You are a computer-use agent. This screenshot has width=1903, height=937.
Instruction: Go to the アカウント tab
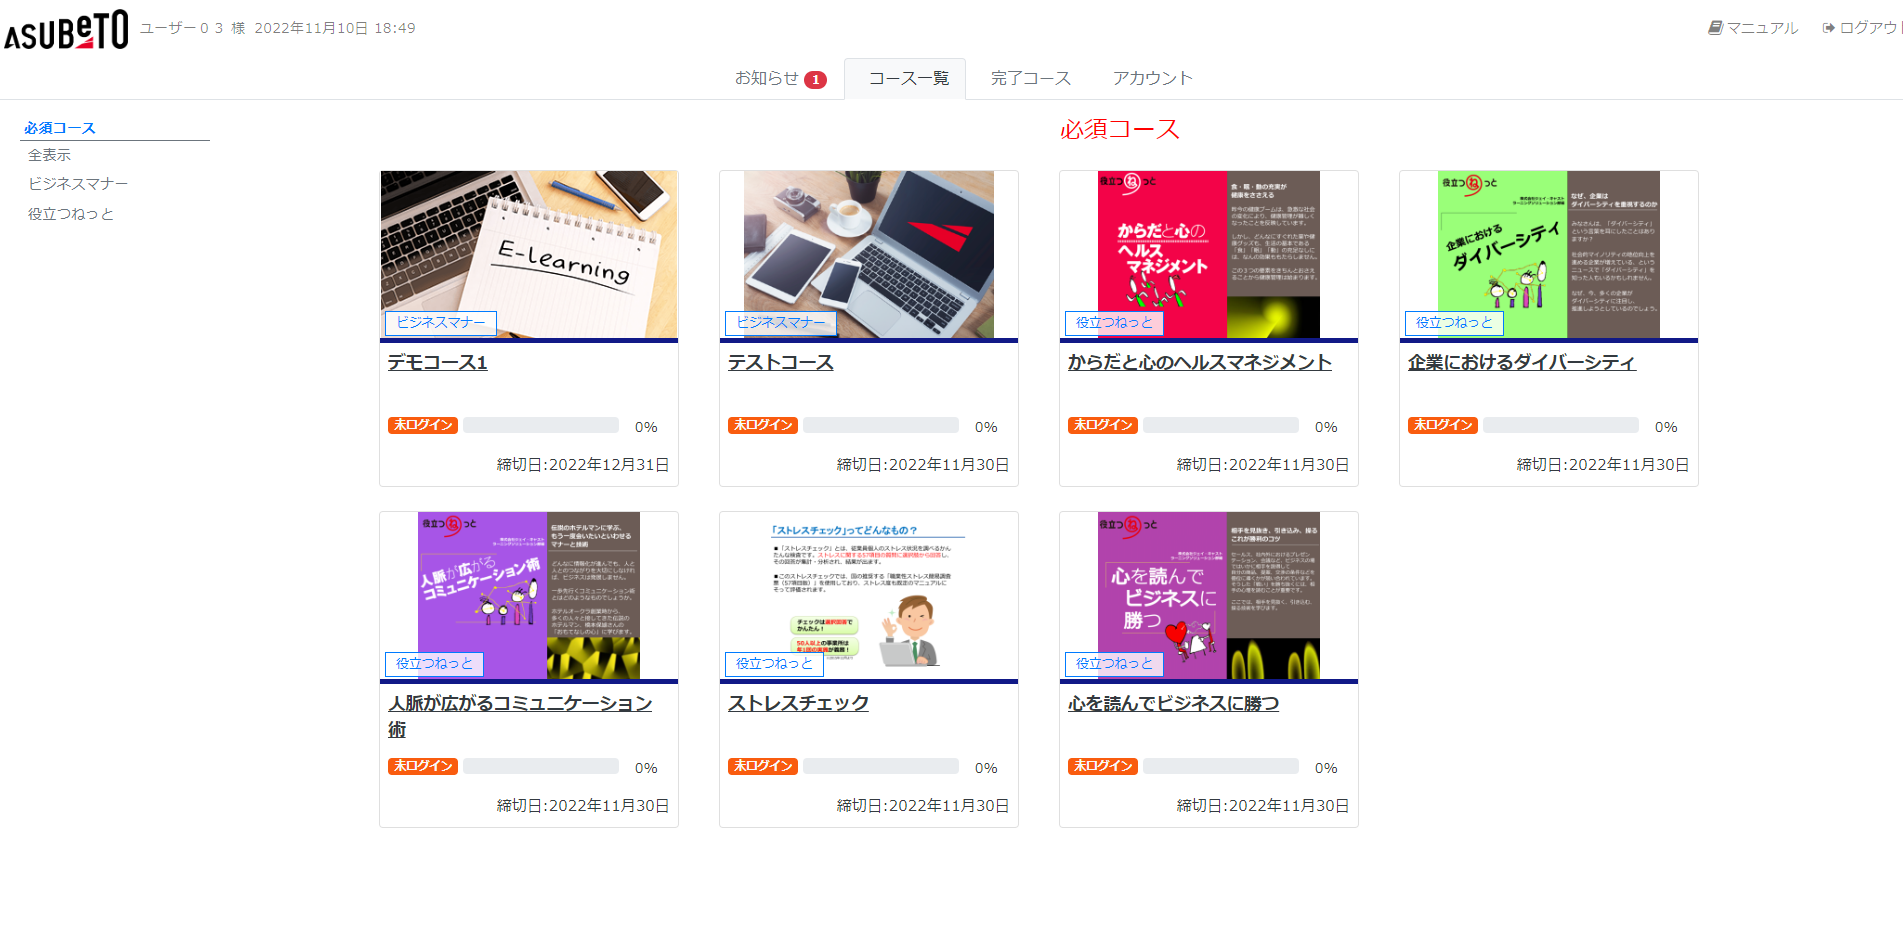click(1152, 78)
